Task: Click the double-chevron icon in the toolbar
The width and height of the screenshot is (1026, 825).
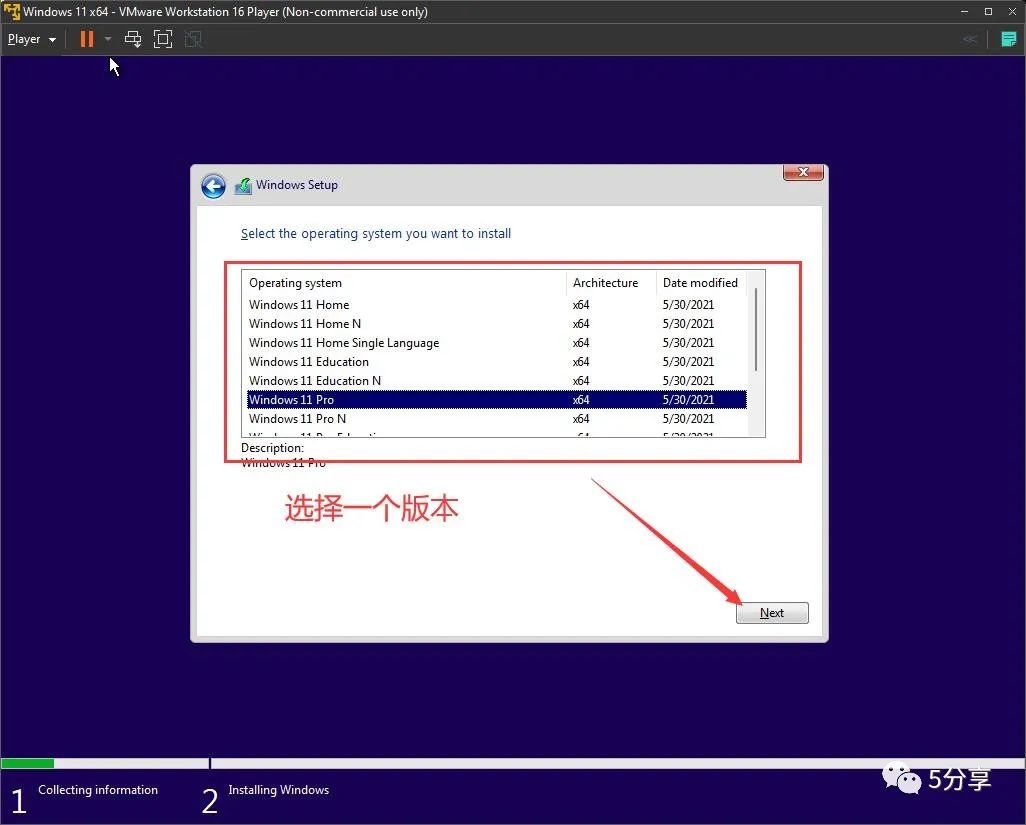Action: (970, 39)
